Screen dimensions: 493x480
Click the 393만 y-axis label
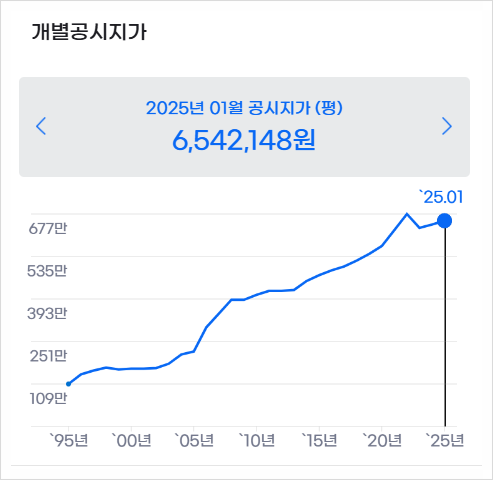(x=47, y=313)
